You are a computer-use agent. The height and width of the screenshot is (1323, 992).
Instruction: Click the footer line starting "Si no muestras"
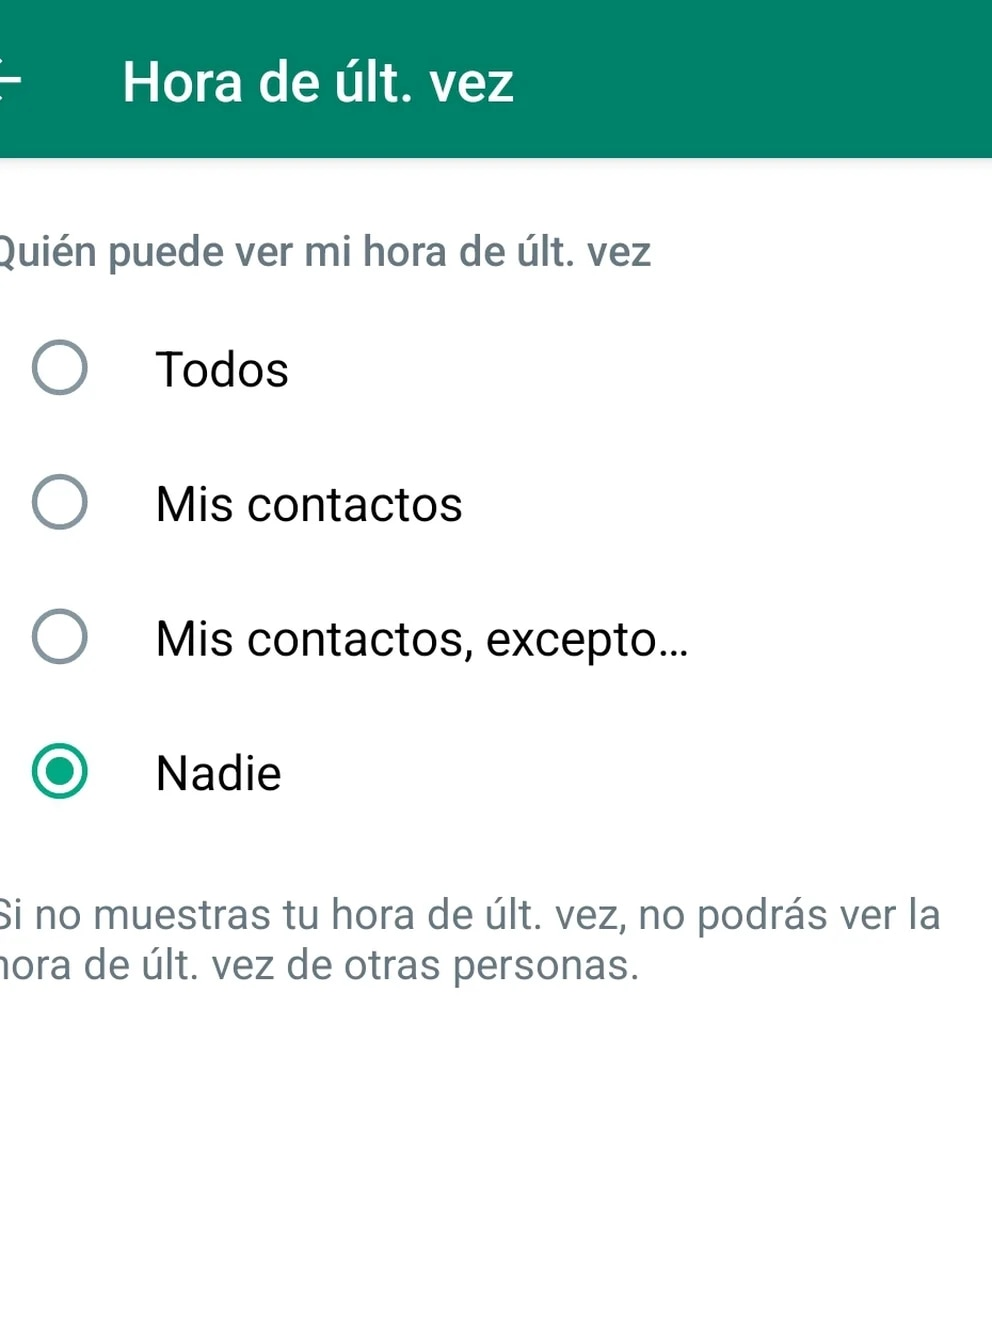[x=468, y=915]
